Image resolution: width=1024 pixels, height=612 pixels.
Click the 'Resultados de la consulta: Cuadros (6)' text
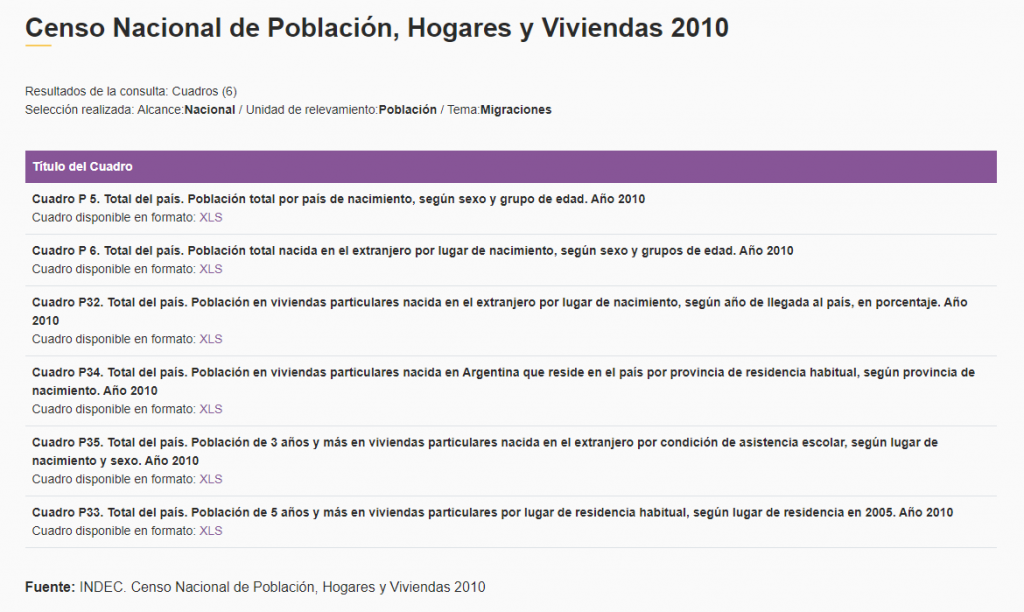click(x=130, y=92)
